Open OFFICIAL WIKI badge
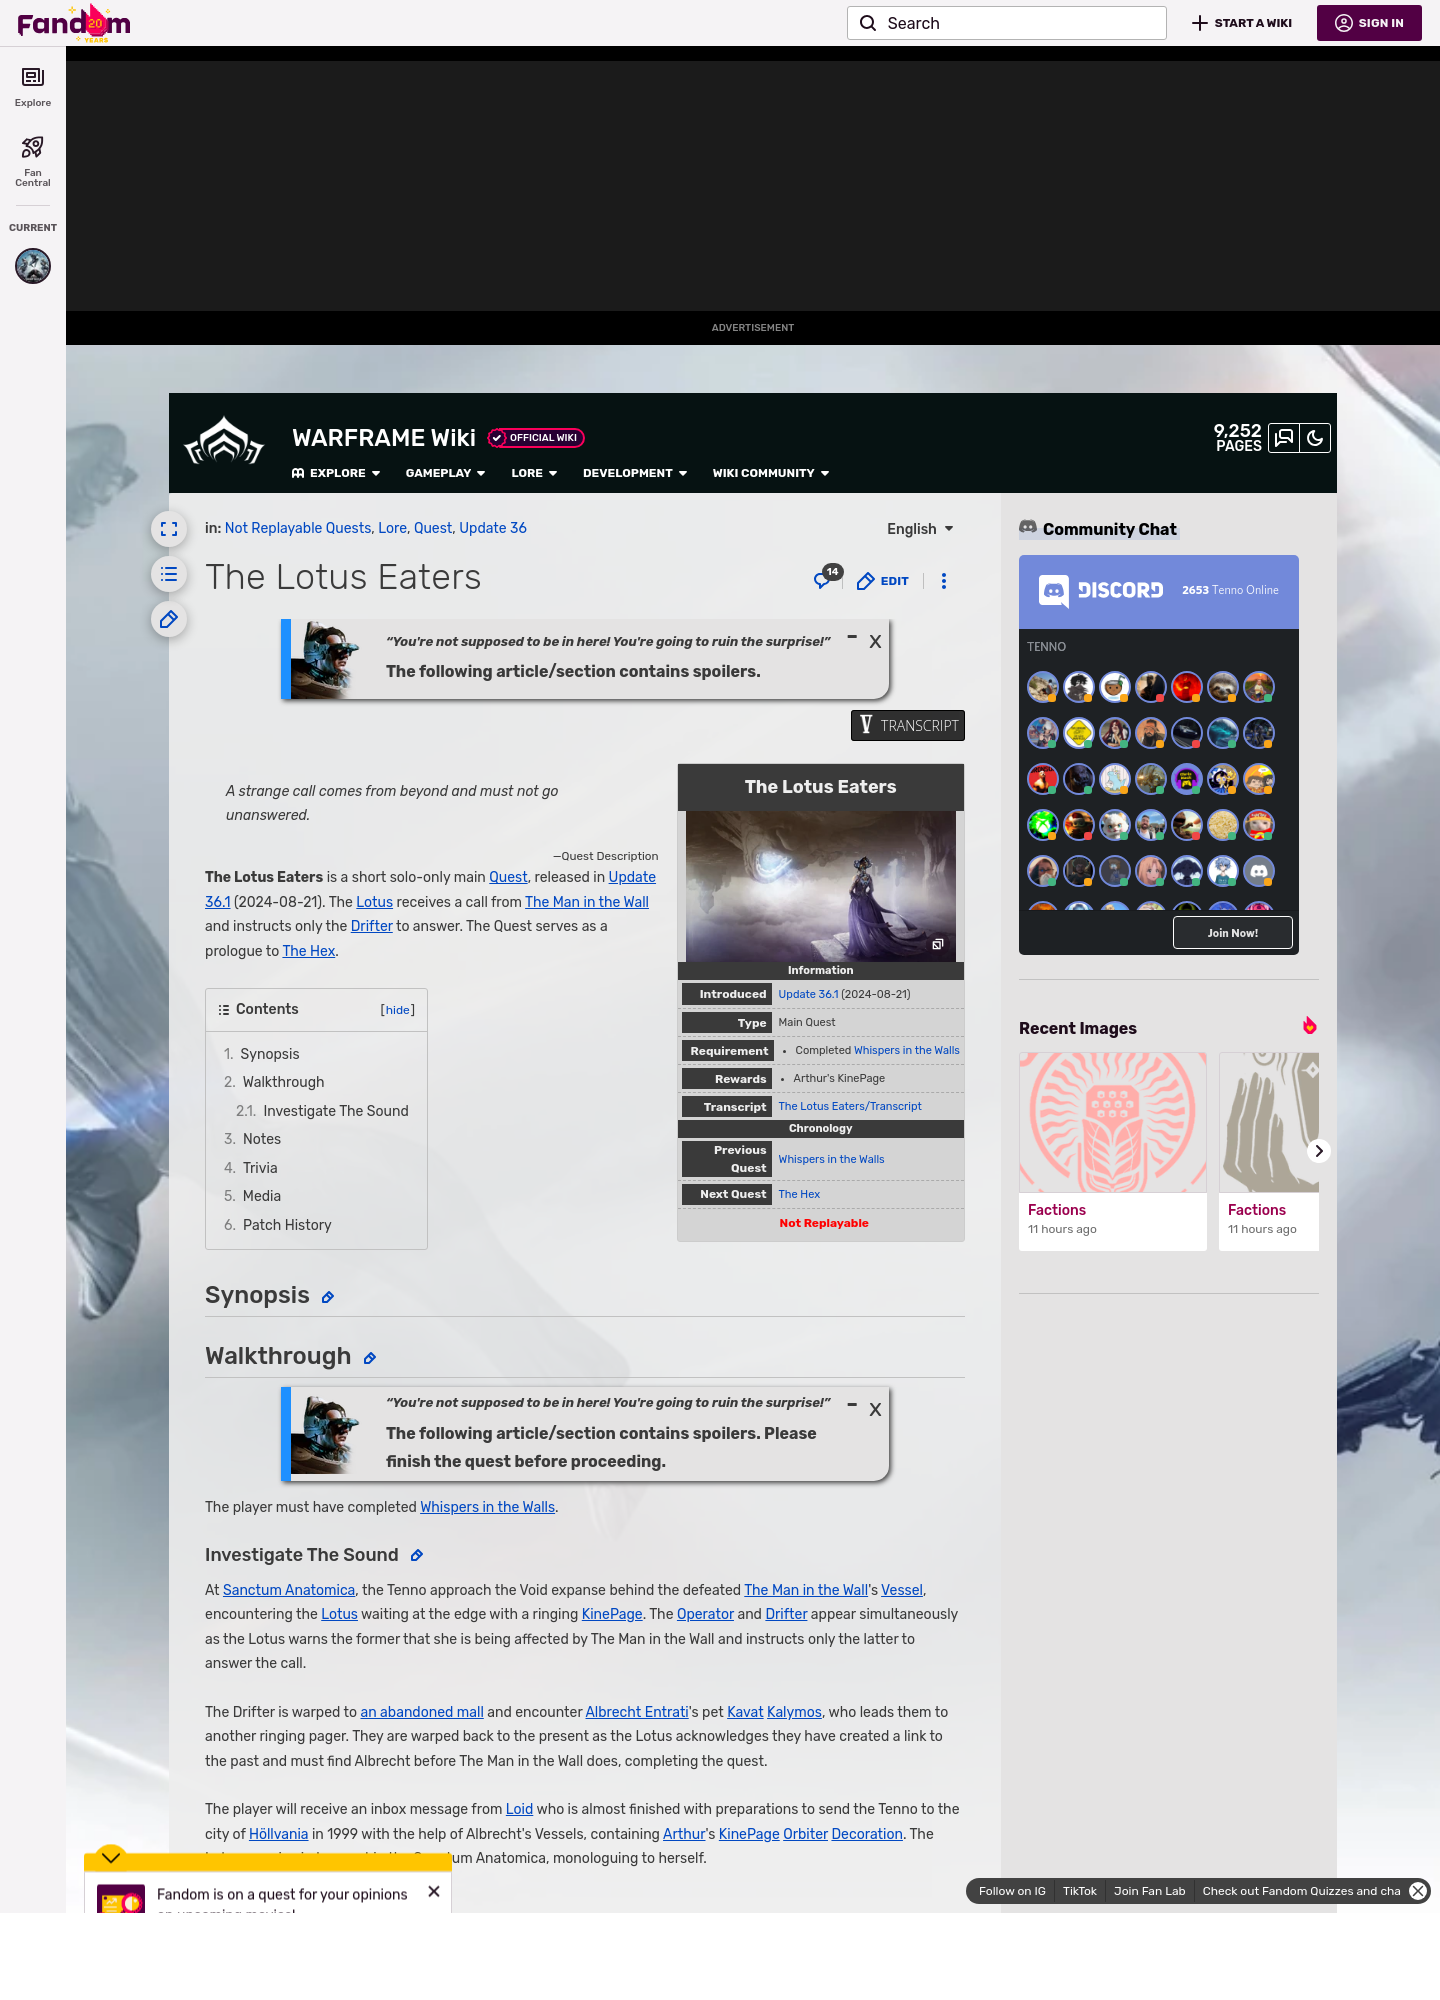The height and width of the screenshot is (2000, 1440). point(536,438)
